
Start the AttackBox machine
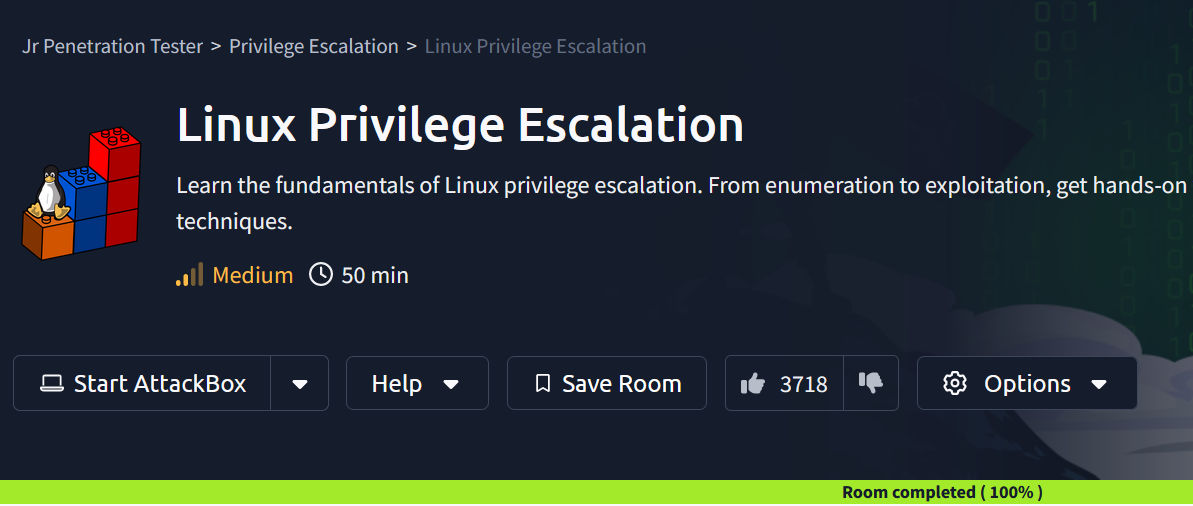pos(142,383)
